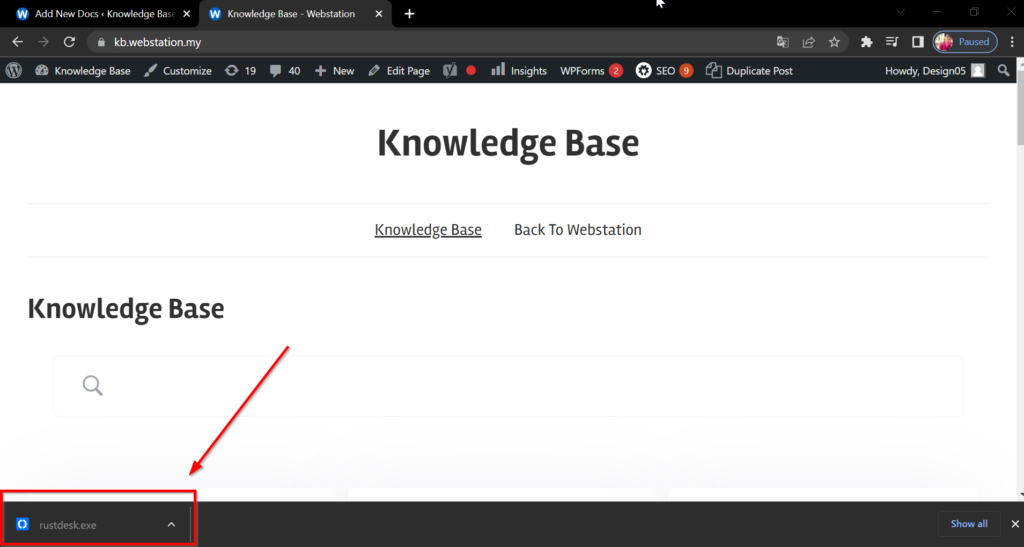Open Howdy, Design05 account menu
Image resolution: width=1024 pixels, height=547 pixels.
click(935, 70)
